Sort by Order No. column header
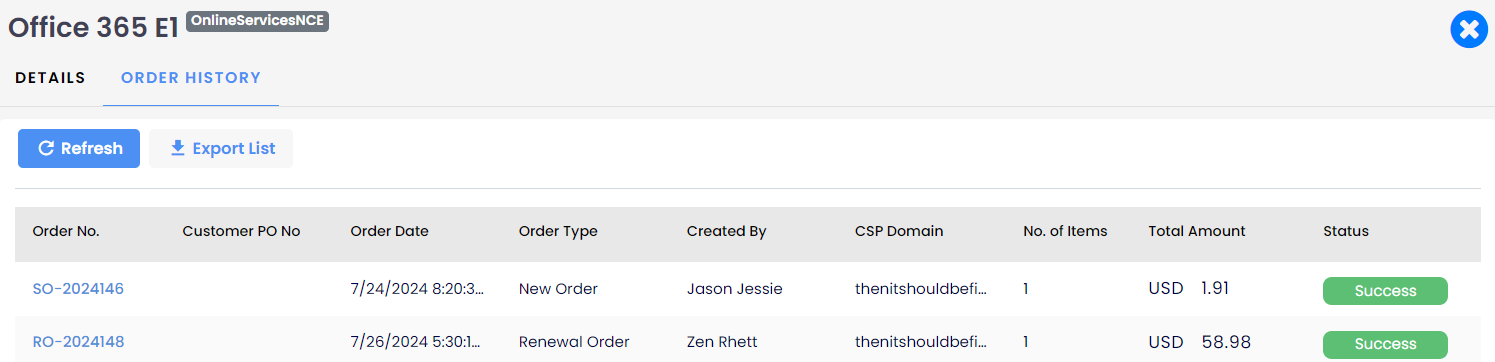The width and height of the screenshot is (1495, 362). (x=66, y=231)
